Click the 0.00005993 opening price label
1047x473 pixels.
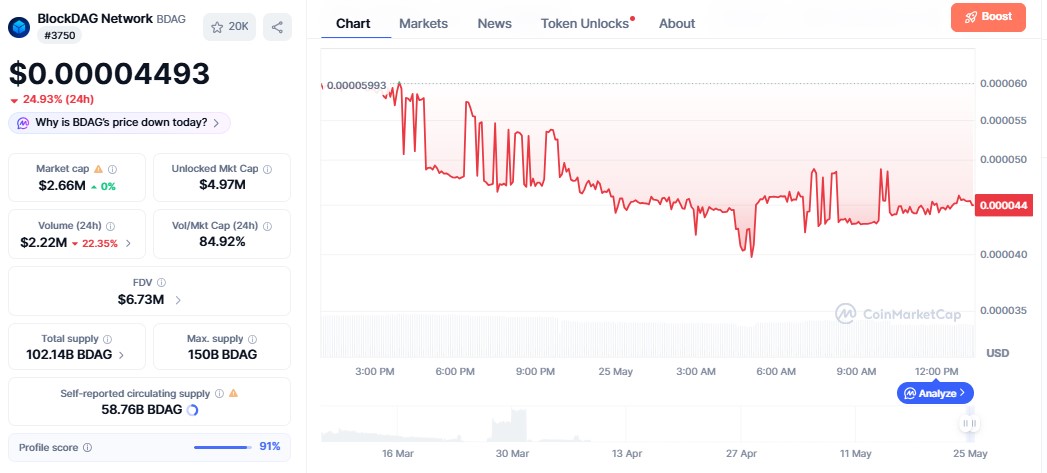pos(356,86)
